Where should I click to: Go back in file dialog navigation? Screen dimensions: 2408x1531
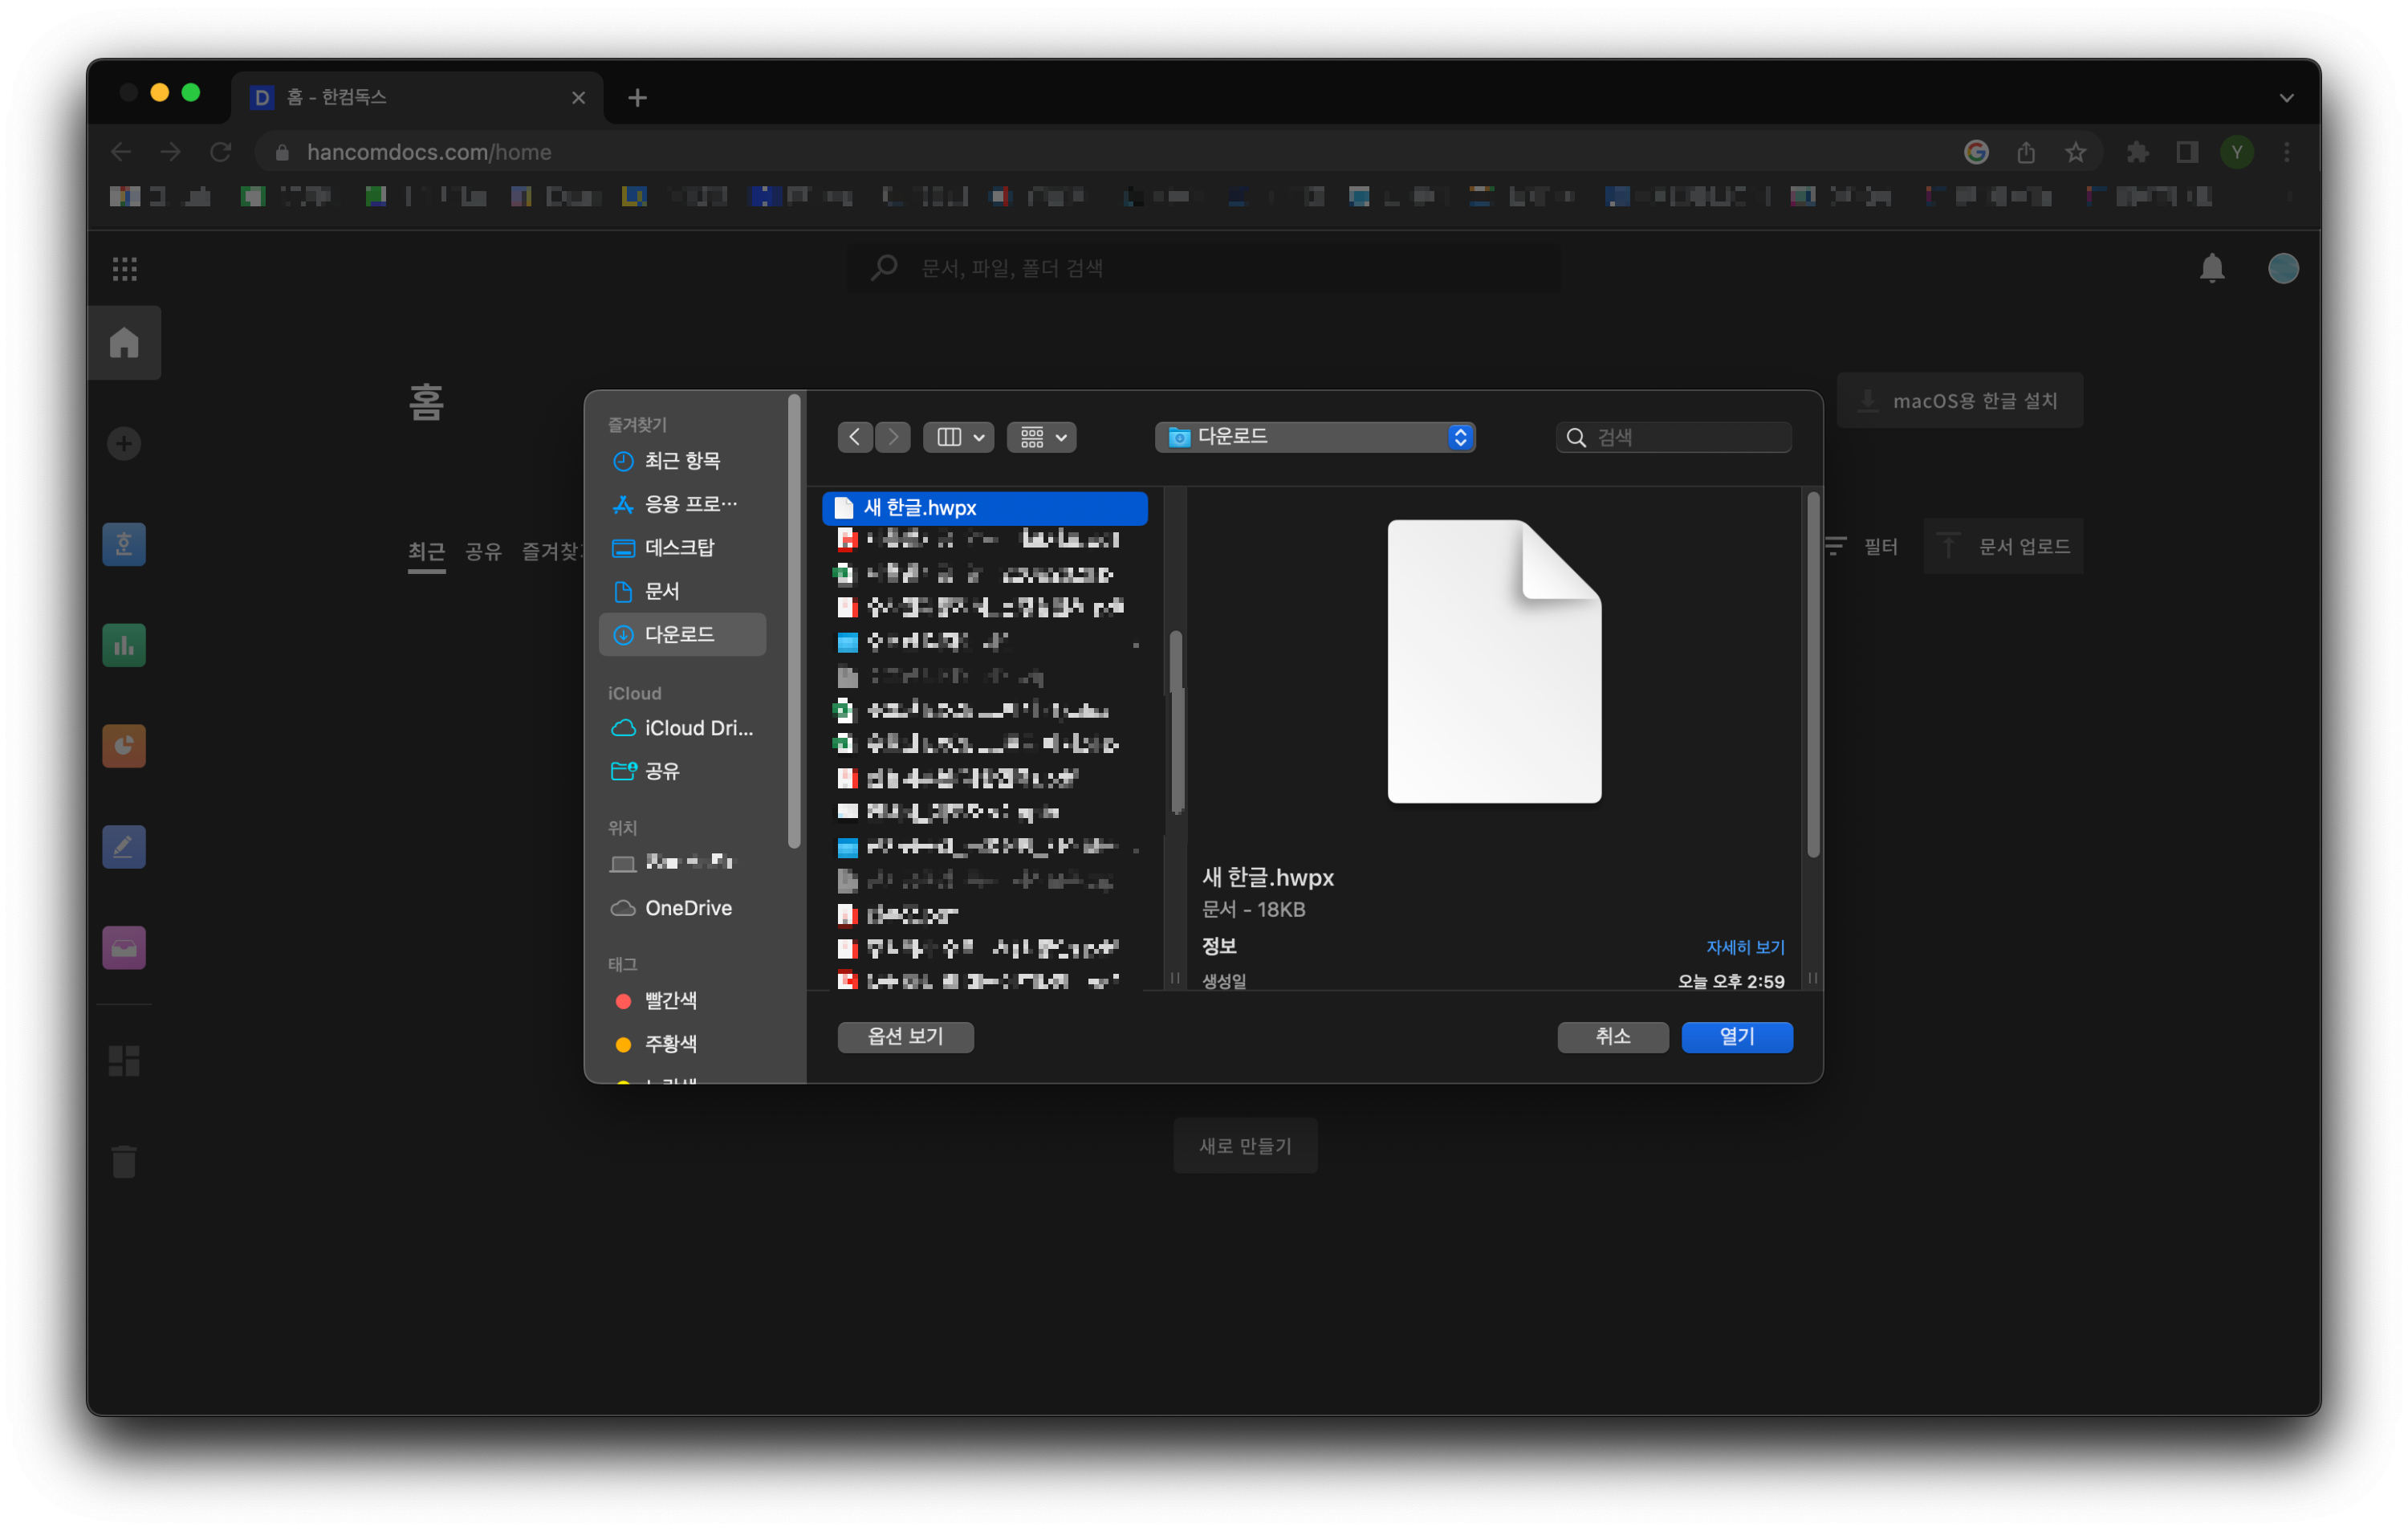tap(854, 437)
